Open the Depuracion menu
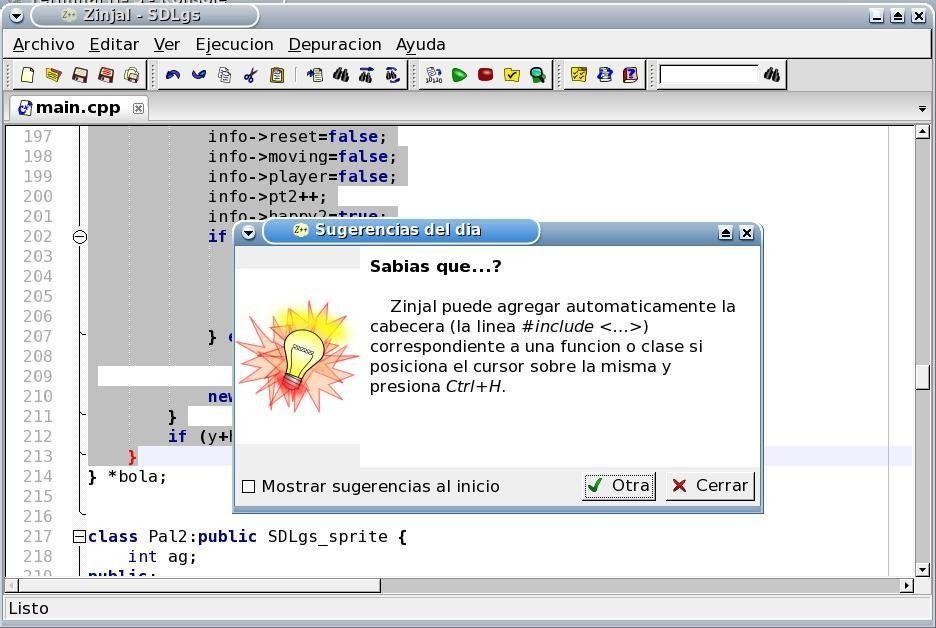The height and width of the screenshot is (628, 936). pyautogui.click(x=335, y=44)
